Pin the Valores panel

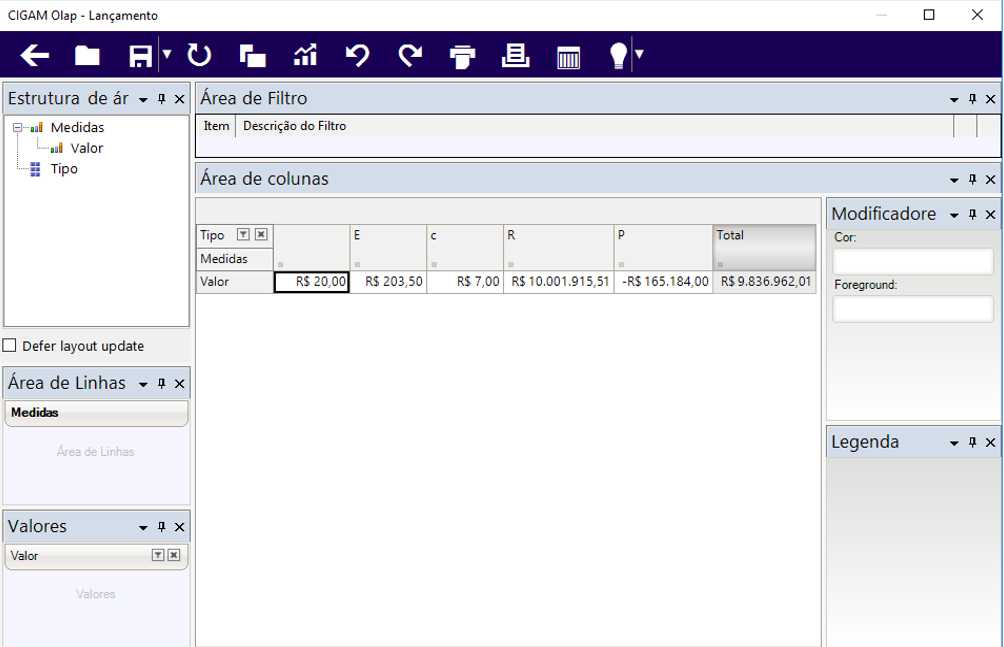pos(161,527)
